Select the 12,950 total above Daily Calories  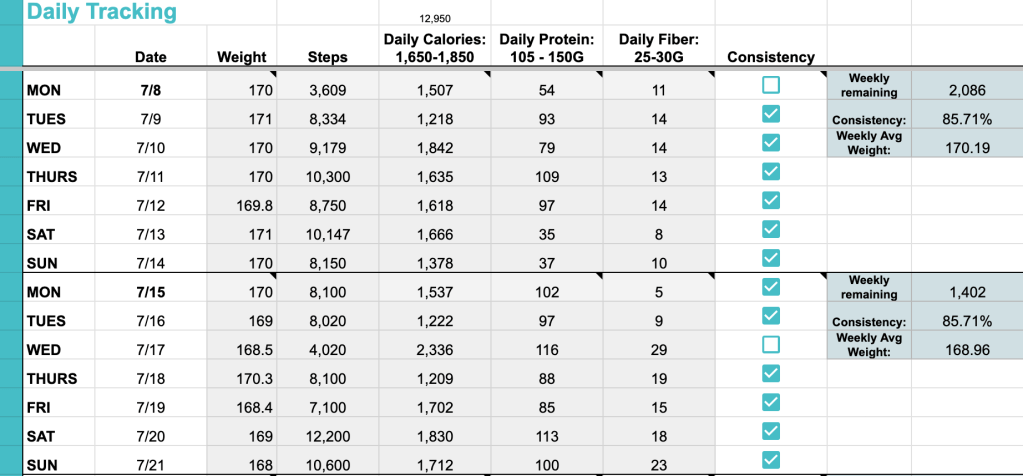point(434,18)
